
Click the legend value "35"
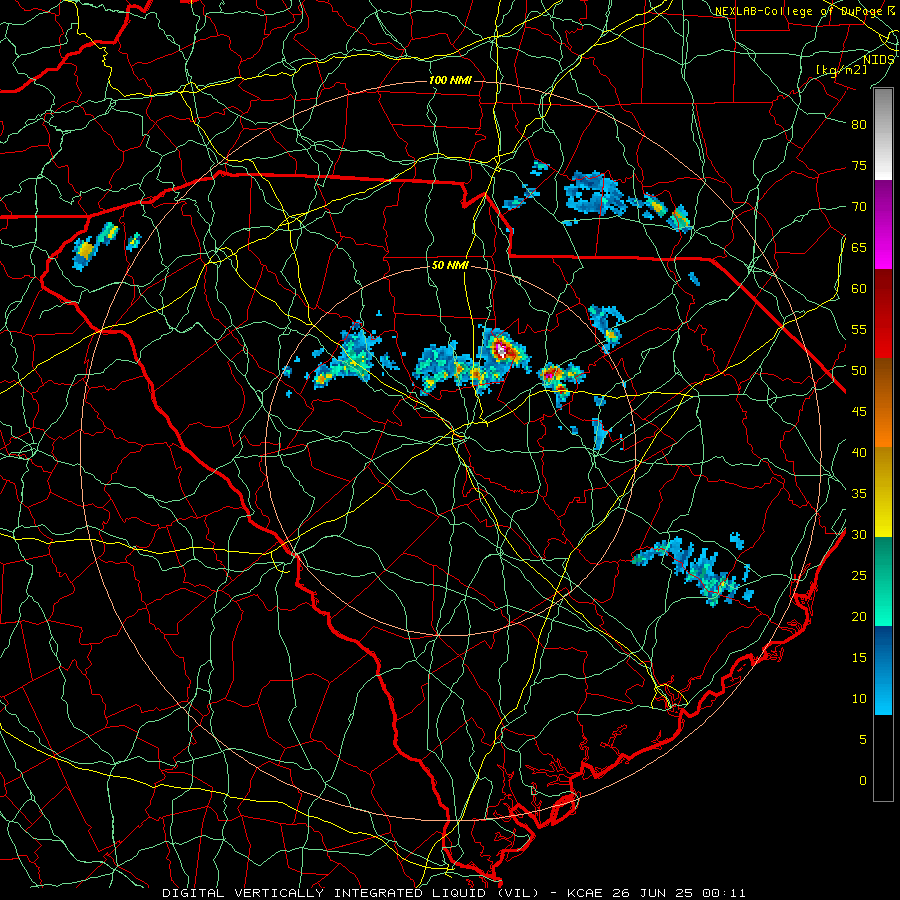[x=859, y=494]
